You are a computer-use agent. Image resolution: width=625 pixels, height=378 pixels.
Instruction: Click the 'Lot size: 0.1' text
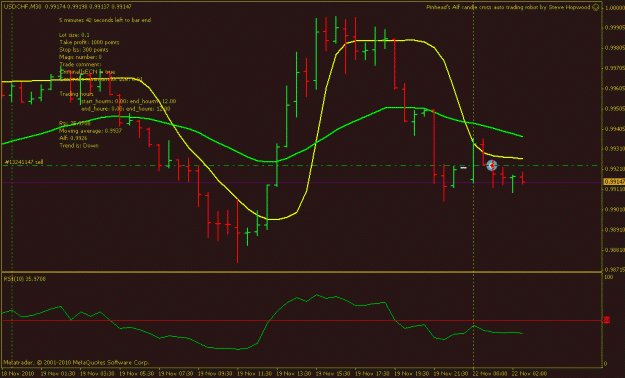74,35
